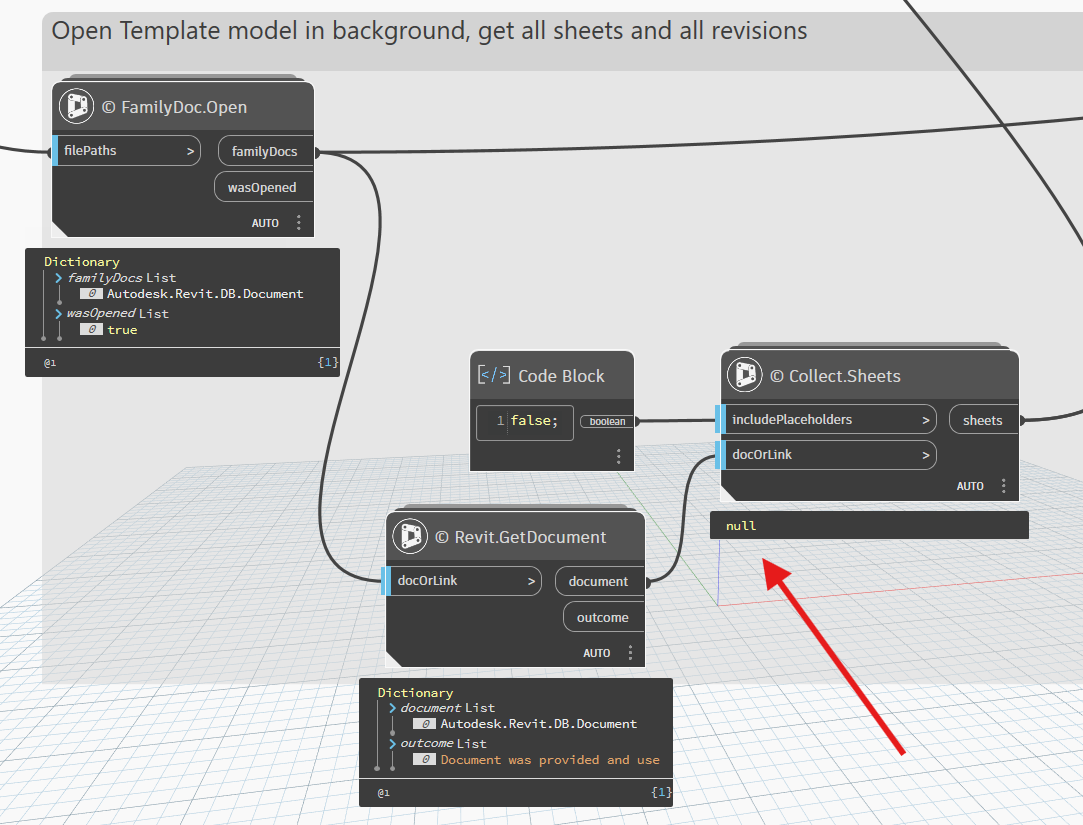Click the Dictionary header in FamilyDoc.Open preview
The image size is (1083, 825).
click(82, 262)
